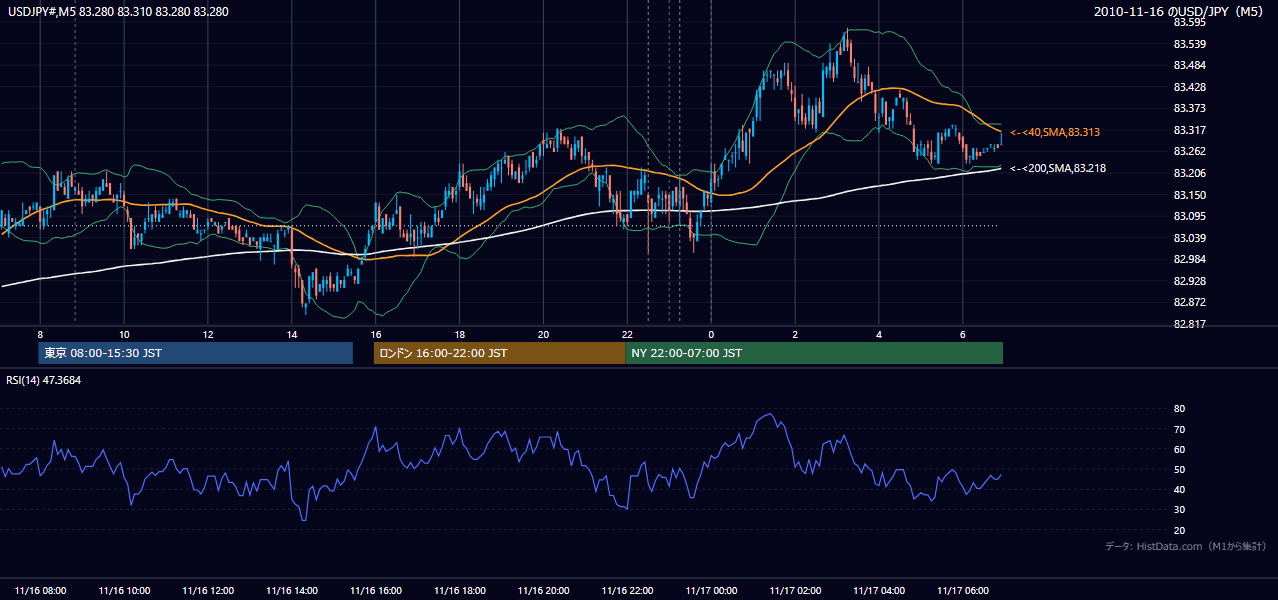The height and width of the screenshot is (600, 1278).
Task: Click the 40,SMA,83.313 orange label
Action: coord(1054,132)
